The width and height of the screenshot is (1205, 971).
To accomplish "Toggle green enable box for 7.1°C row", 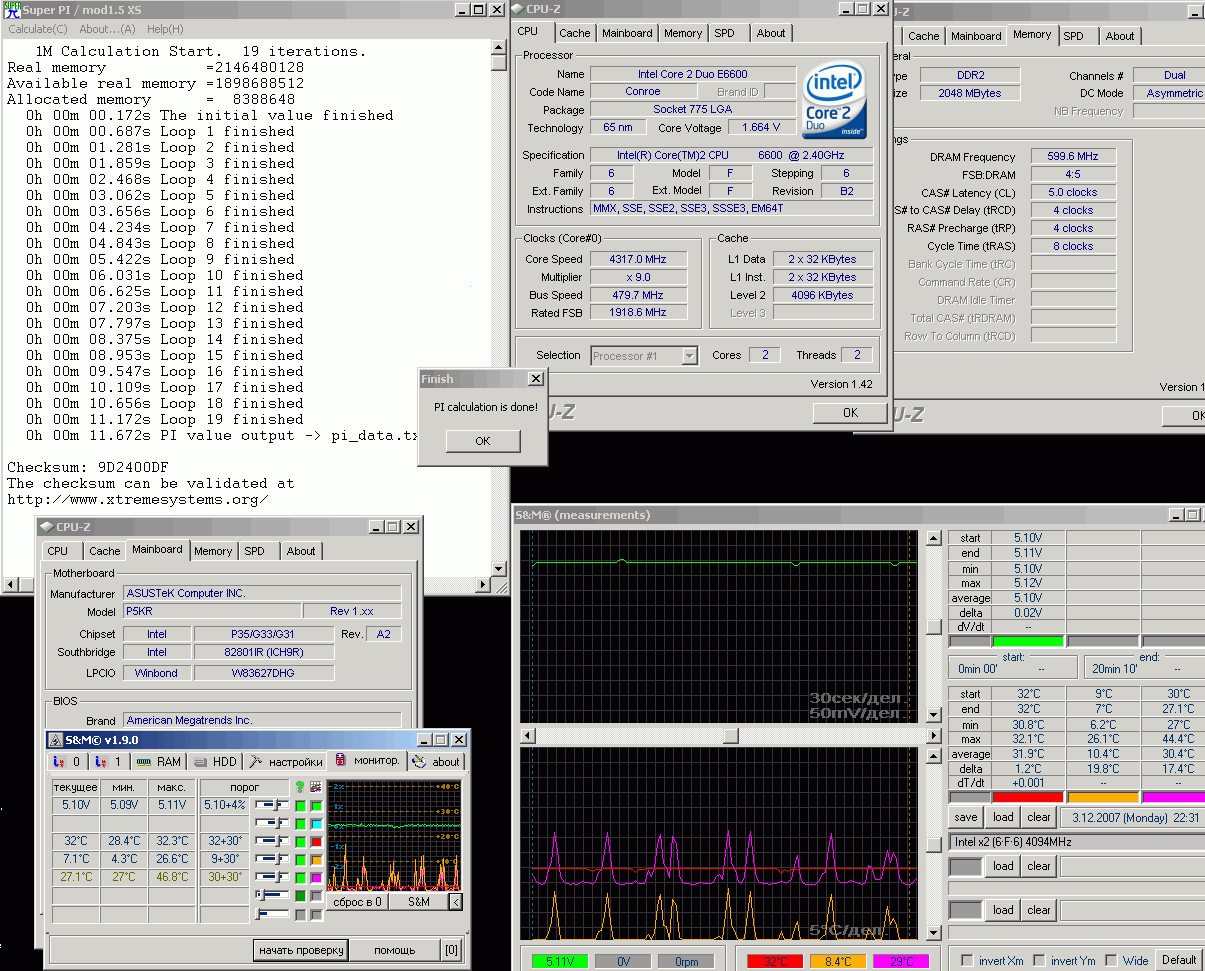I will click(300, 859).
